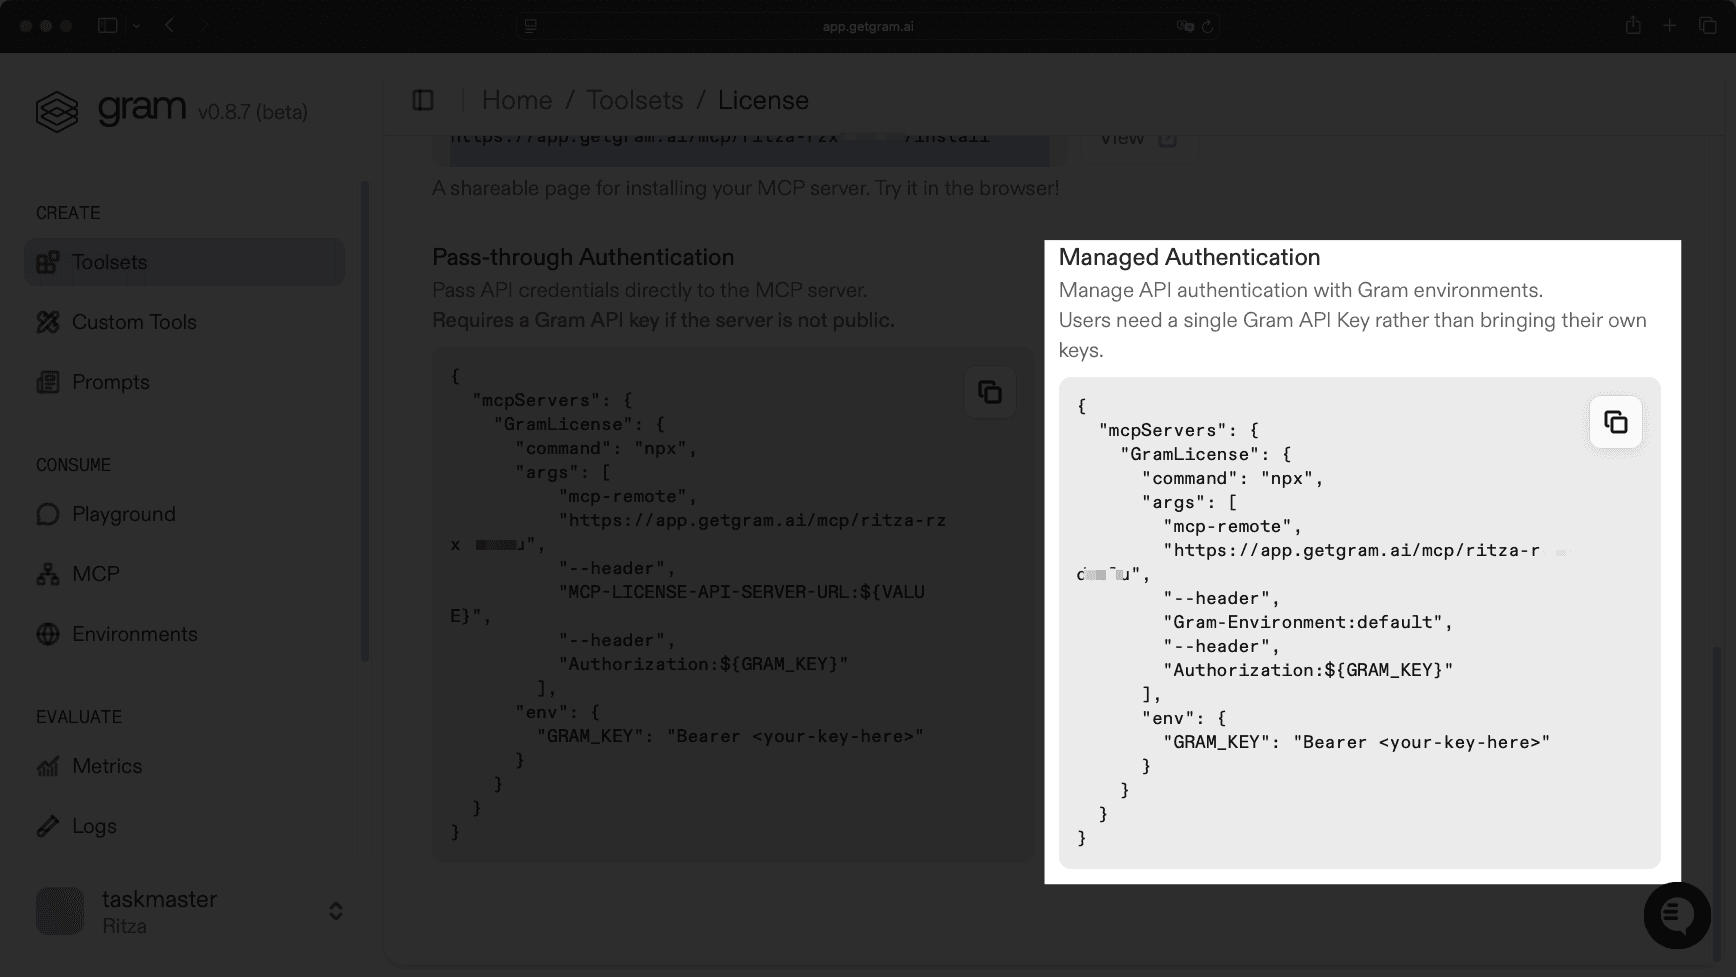Click the Home breadcrumb link
The image size is (1736, 977).
point(516,100)
